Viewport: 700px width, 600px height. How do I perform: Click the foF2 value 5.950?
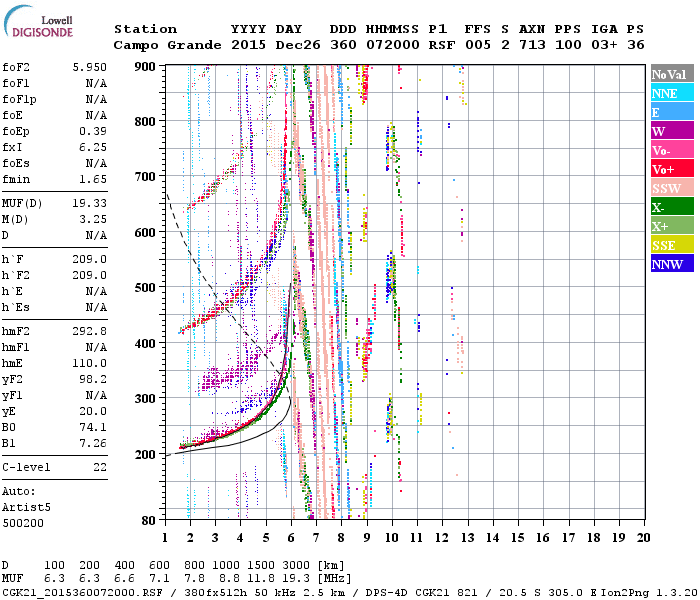[x=90, y=67]
